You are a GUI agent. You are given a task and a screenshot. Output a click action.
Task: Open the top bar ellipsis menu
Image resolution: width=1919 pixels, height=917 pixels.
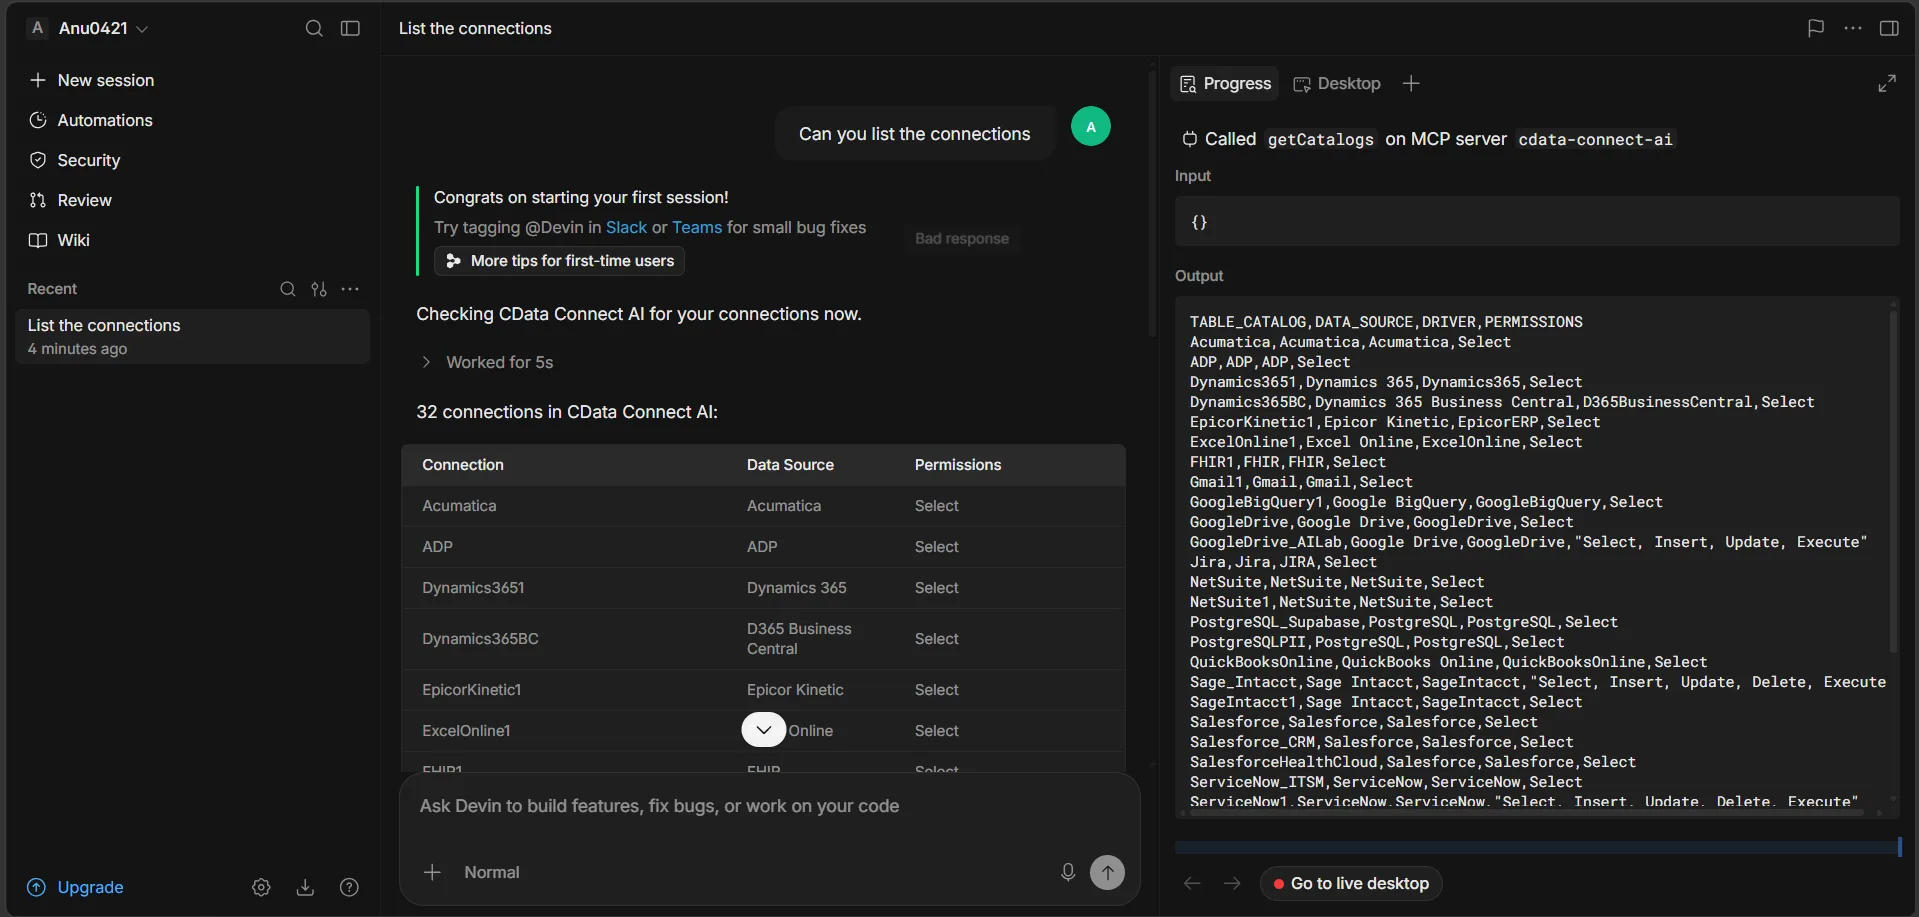pos(1853,28)
